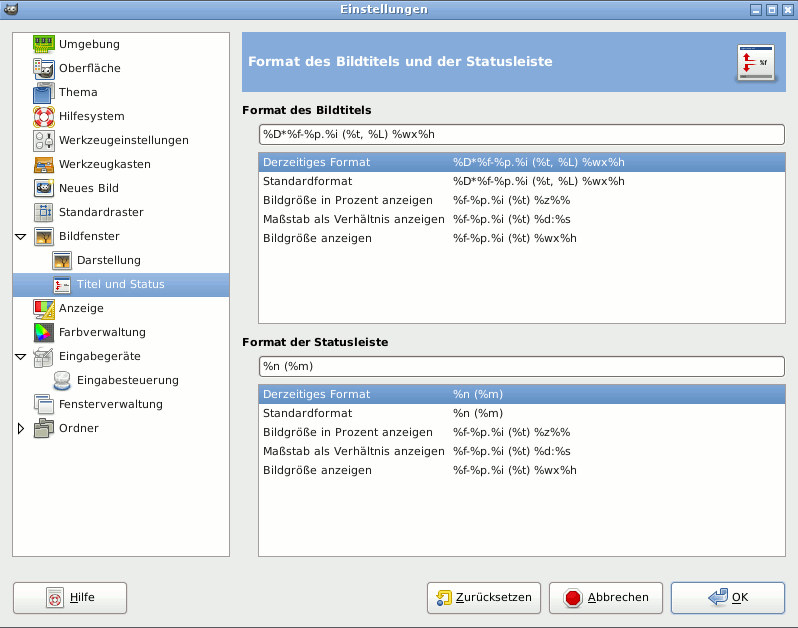Collapse the Bildfenster tree node
Screen dimensions: 798x628
point(21,237)
